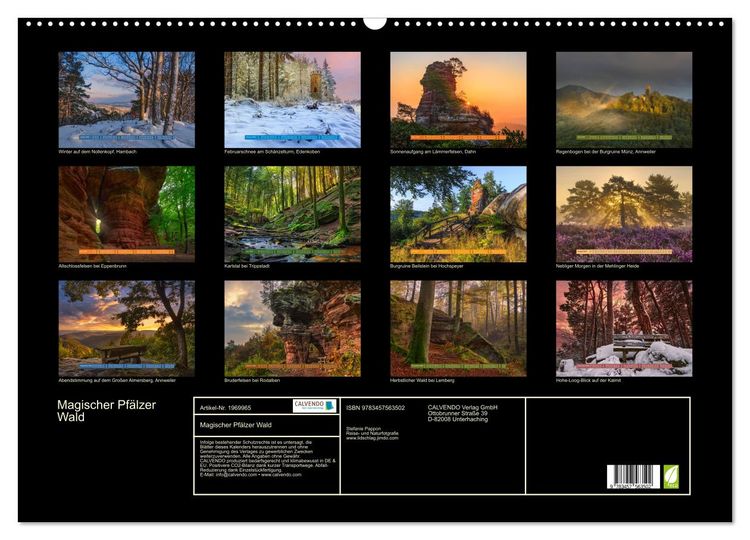Image resolution: width=750 pixels, height=540 pixels.
Task: Click caption 'Nebliger Morgen in der Mehlinger Heide'
Action: coord(597,266)
